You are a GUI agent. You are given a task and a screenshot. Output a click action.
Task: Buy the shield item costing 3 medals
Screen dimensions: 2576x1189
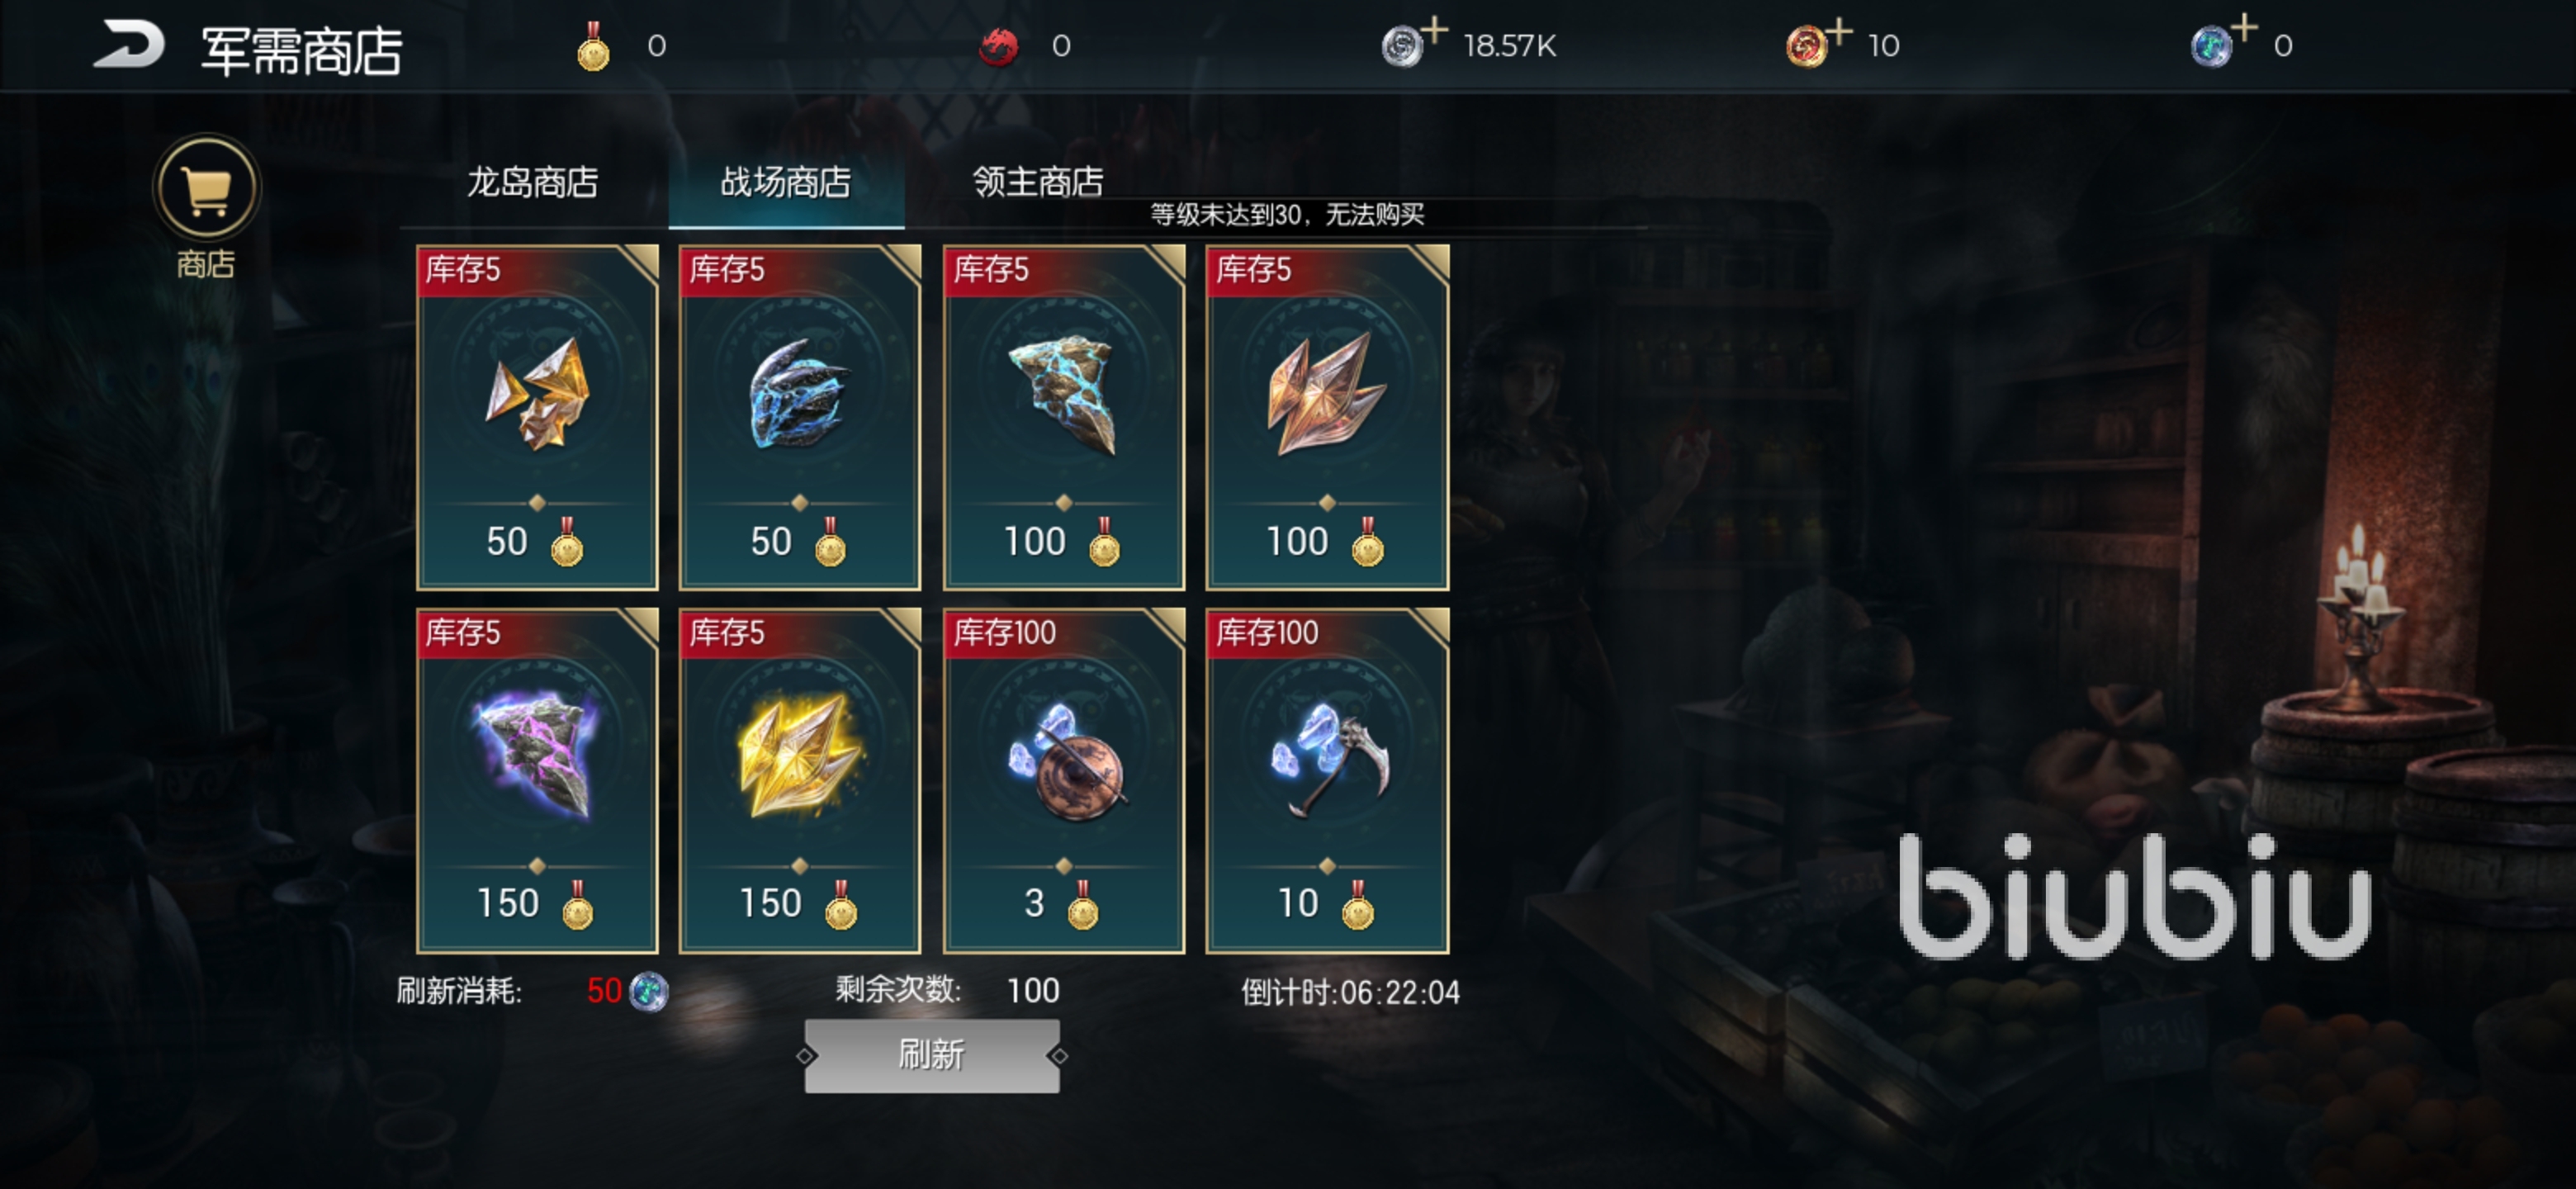tap(1064, 781)
